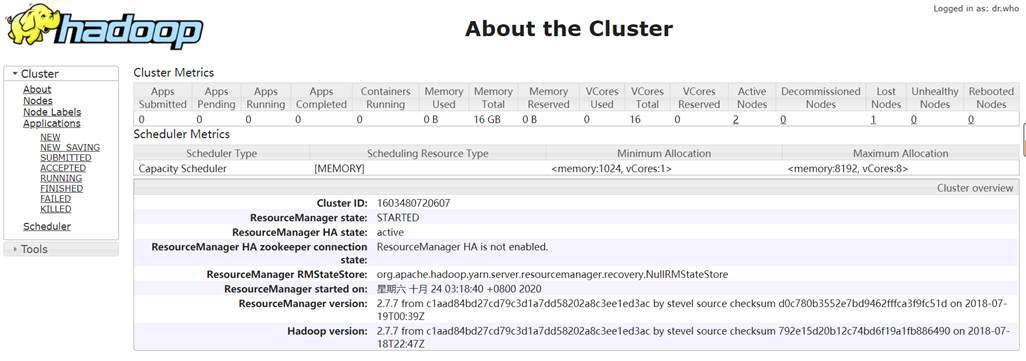Image resolution: width=1026 pixels, height=361 pixels.
Task: Collapse the Cluster section arrow
Action: click(15, 74)
